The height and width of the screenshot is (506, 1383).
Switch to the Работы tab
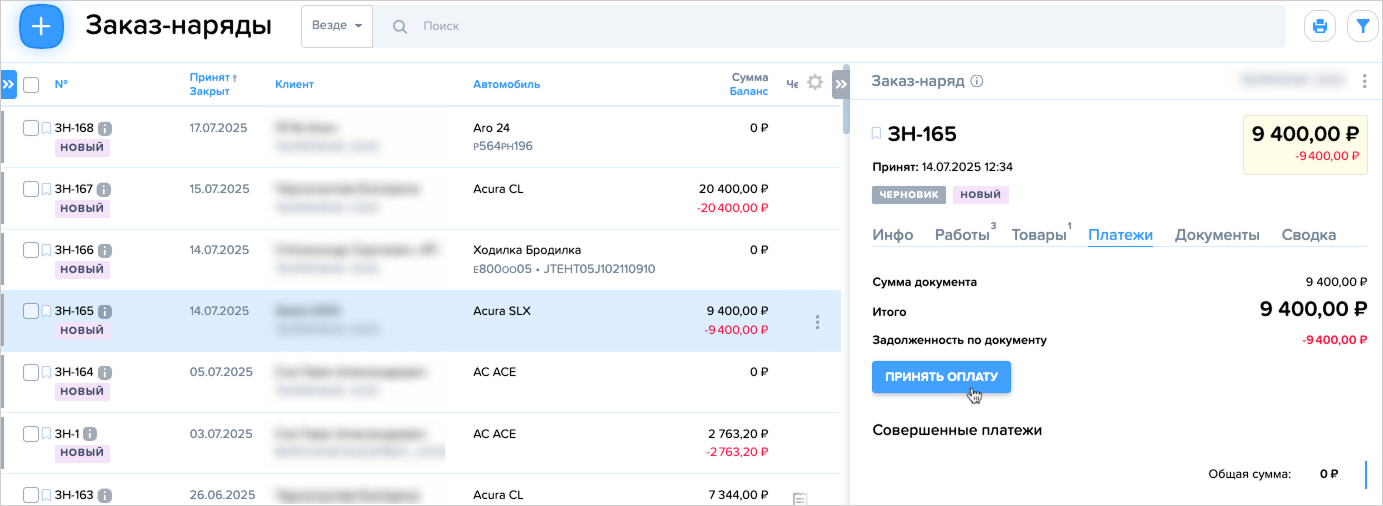click(961, 235)
